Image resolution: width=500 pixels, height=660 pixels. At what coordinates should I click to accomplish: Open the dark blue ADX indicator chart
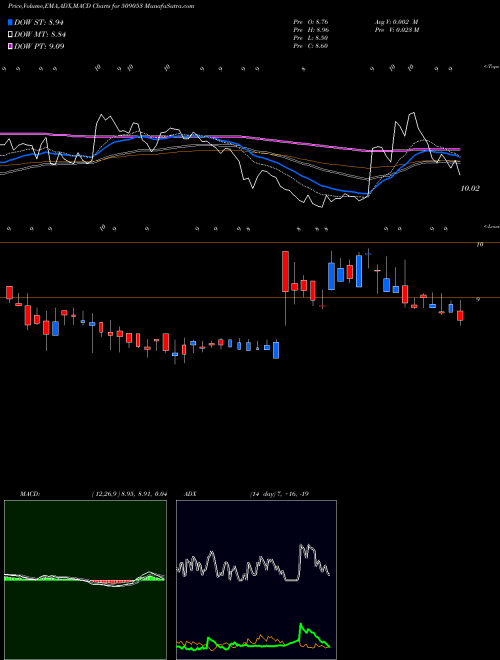click(x=256, y=580)
